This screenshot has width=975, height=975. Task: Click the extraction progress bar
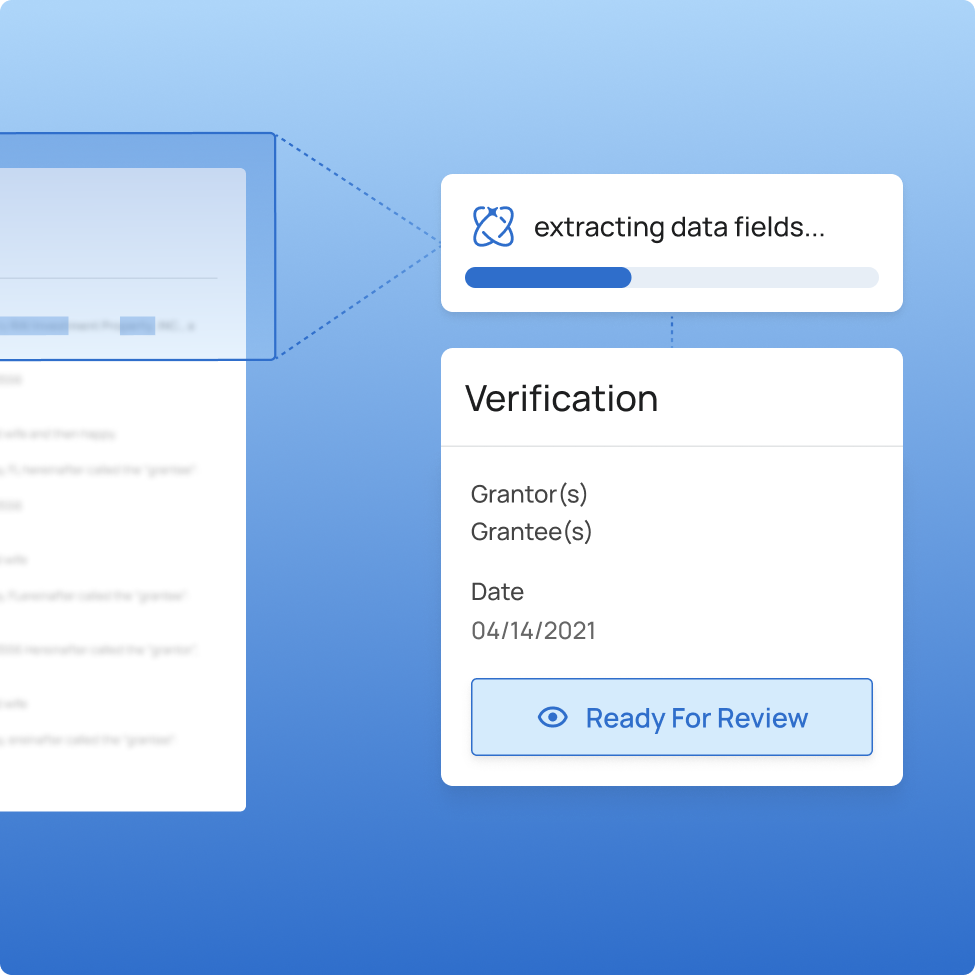pos(672,277)
